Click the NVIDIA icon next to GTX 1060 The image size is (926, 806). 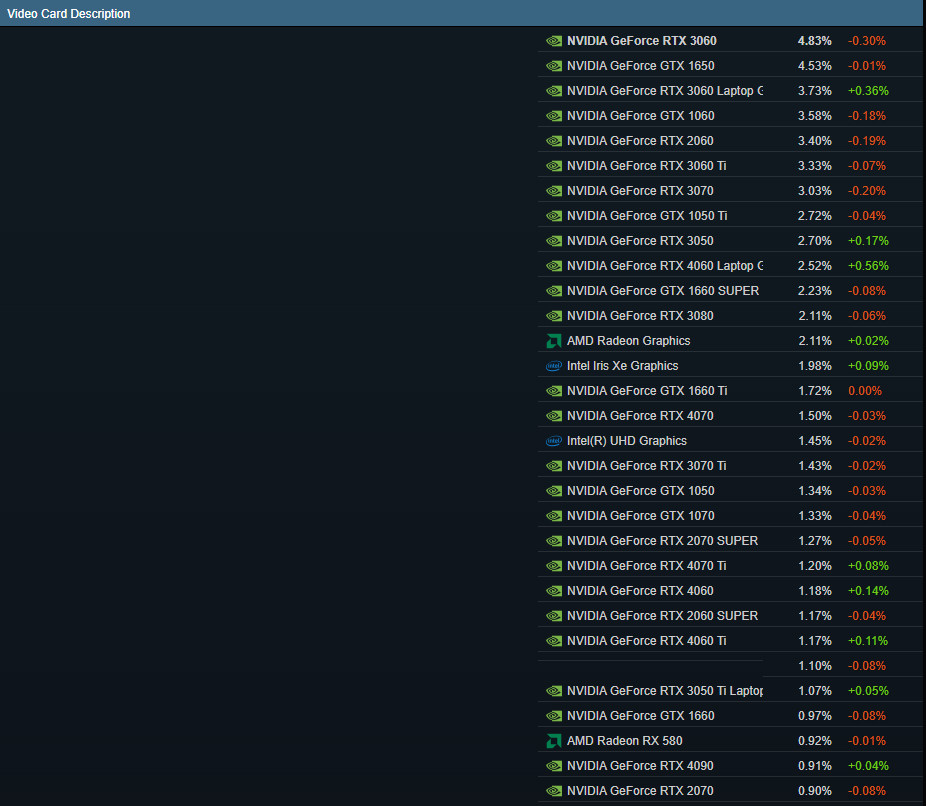click(554, 116)
